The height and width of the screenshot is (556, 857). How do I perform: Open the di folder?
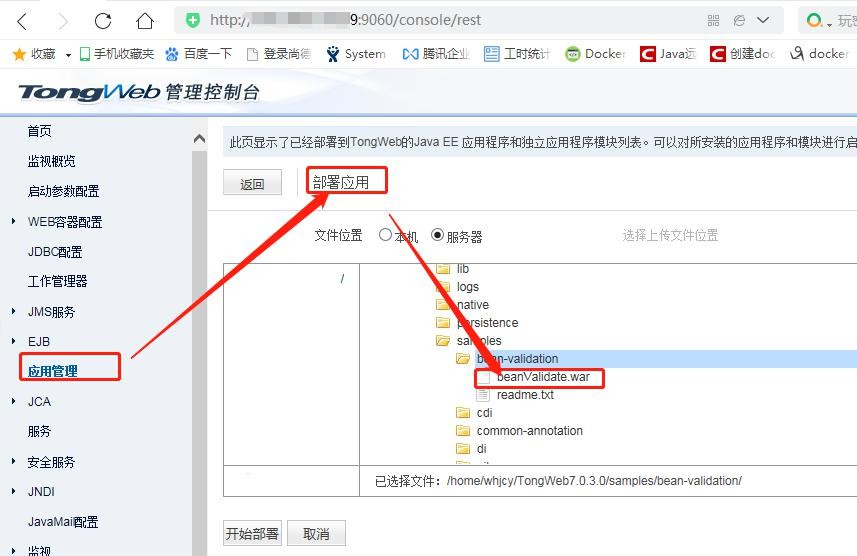[x=481, y=449]
